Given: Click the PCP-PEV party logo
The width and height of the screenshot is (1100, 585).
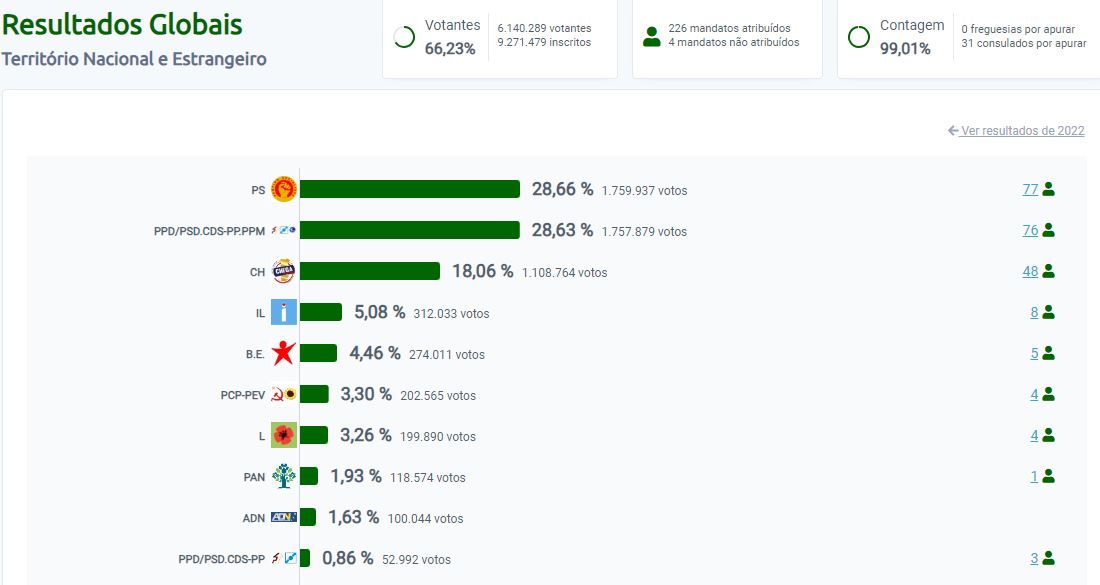Looking at the screenshot, I should 284,395.
